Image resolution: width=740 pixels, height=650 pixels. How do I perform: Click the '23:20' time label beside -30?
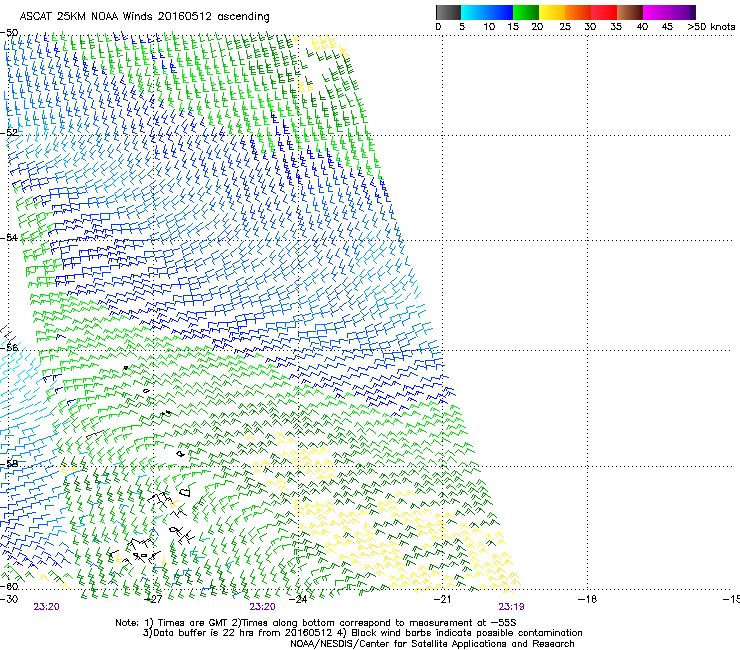(46, 607)
